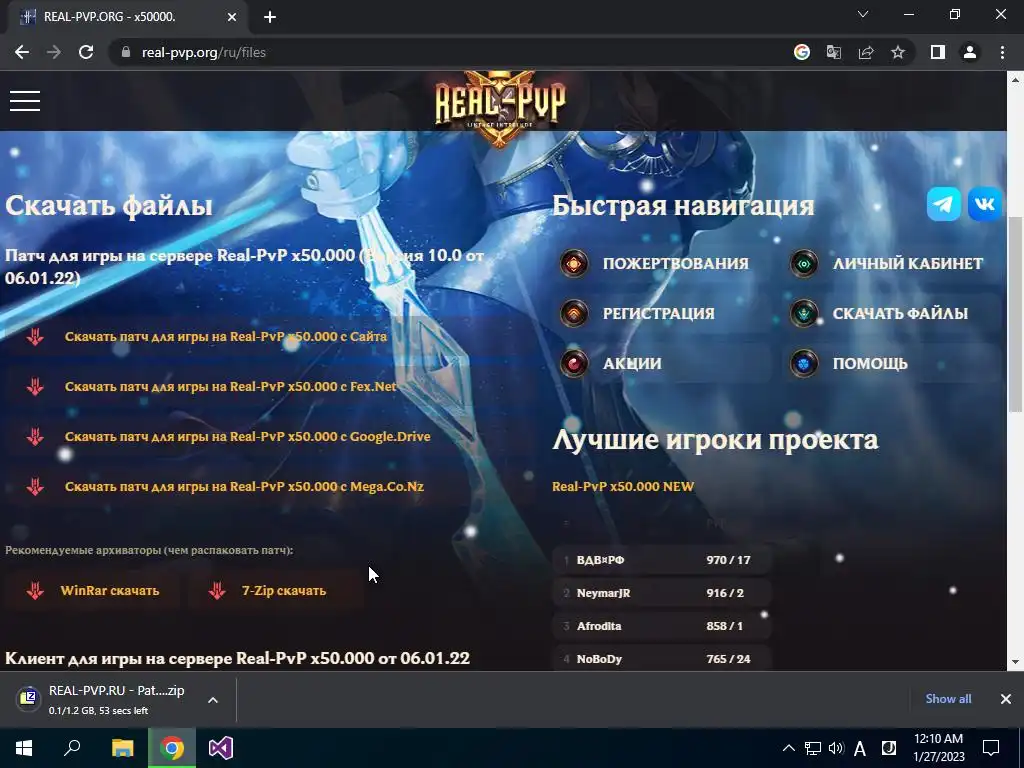The width and height of the screenshot is (1024, 768).
Task: Click player NeymarJR ranking row
Action: tap(662, 593)
